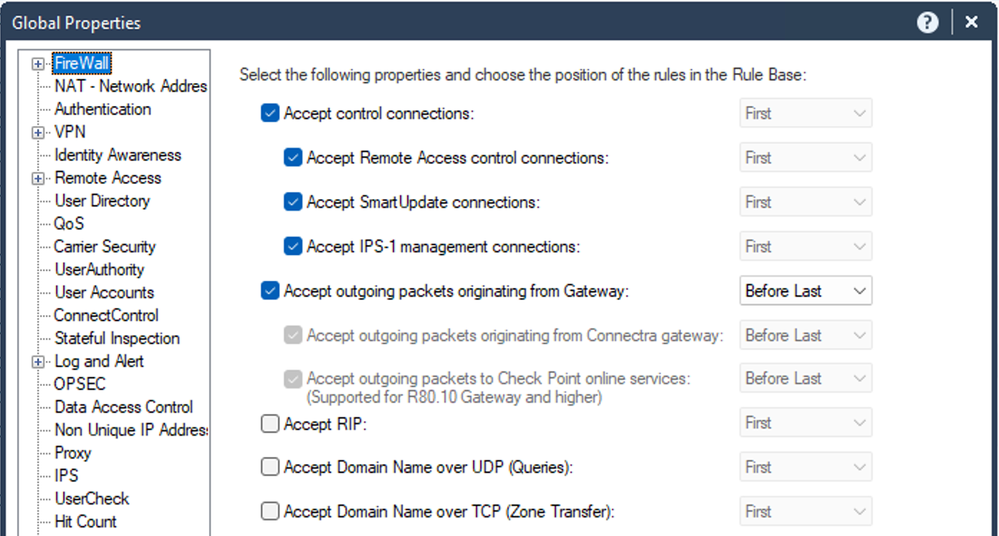Open the Accept RIP position dropdown

pos(805,423)
